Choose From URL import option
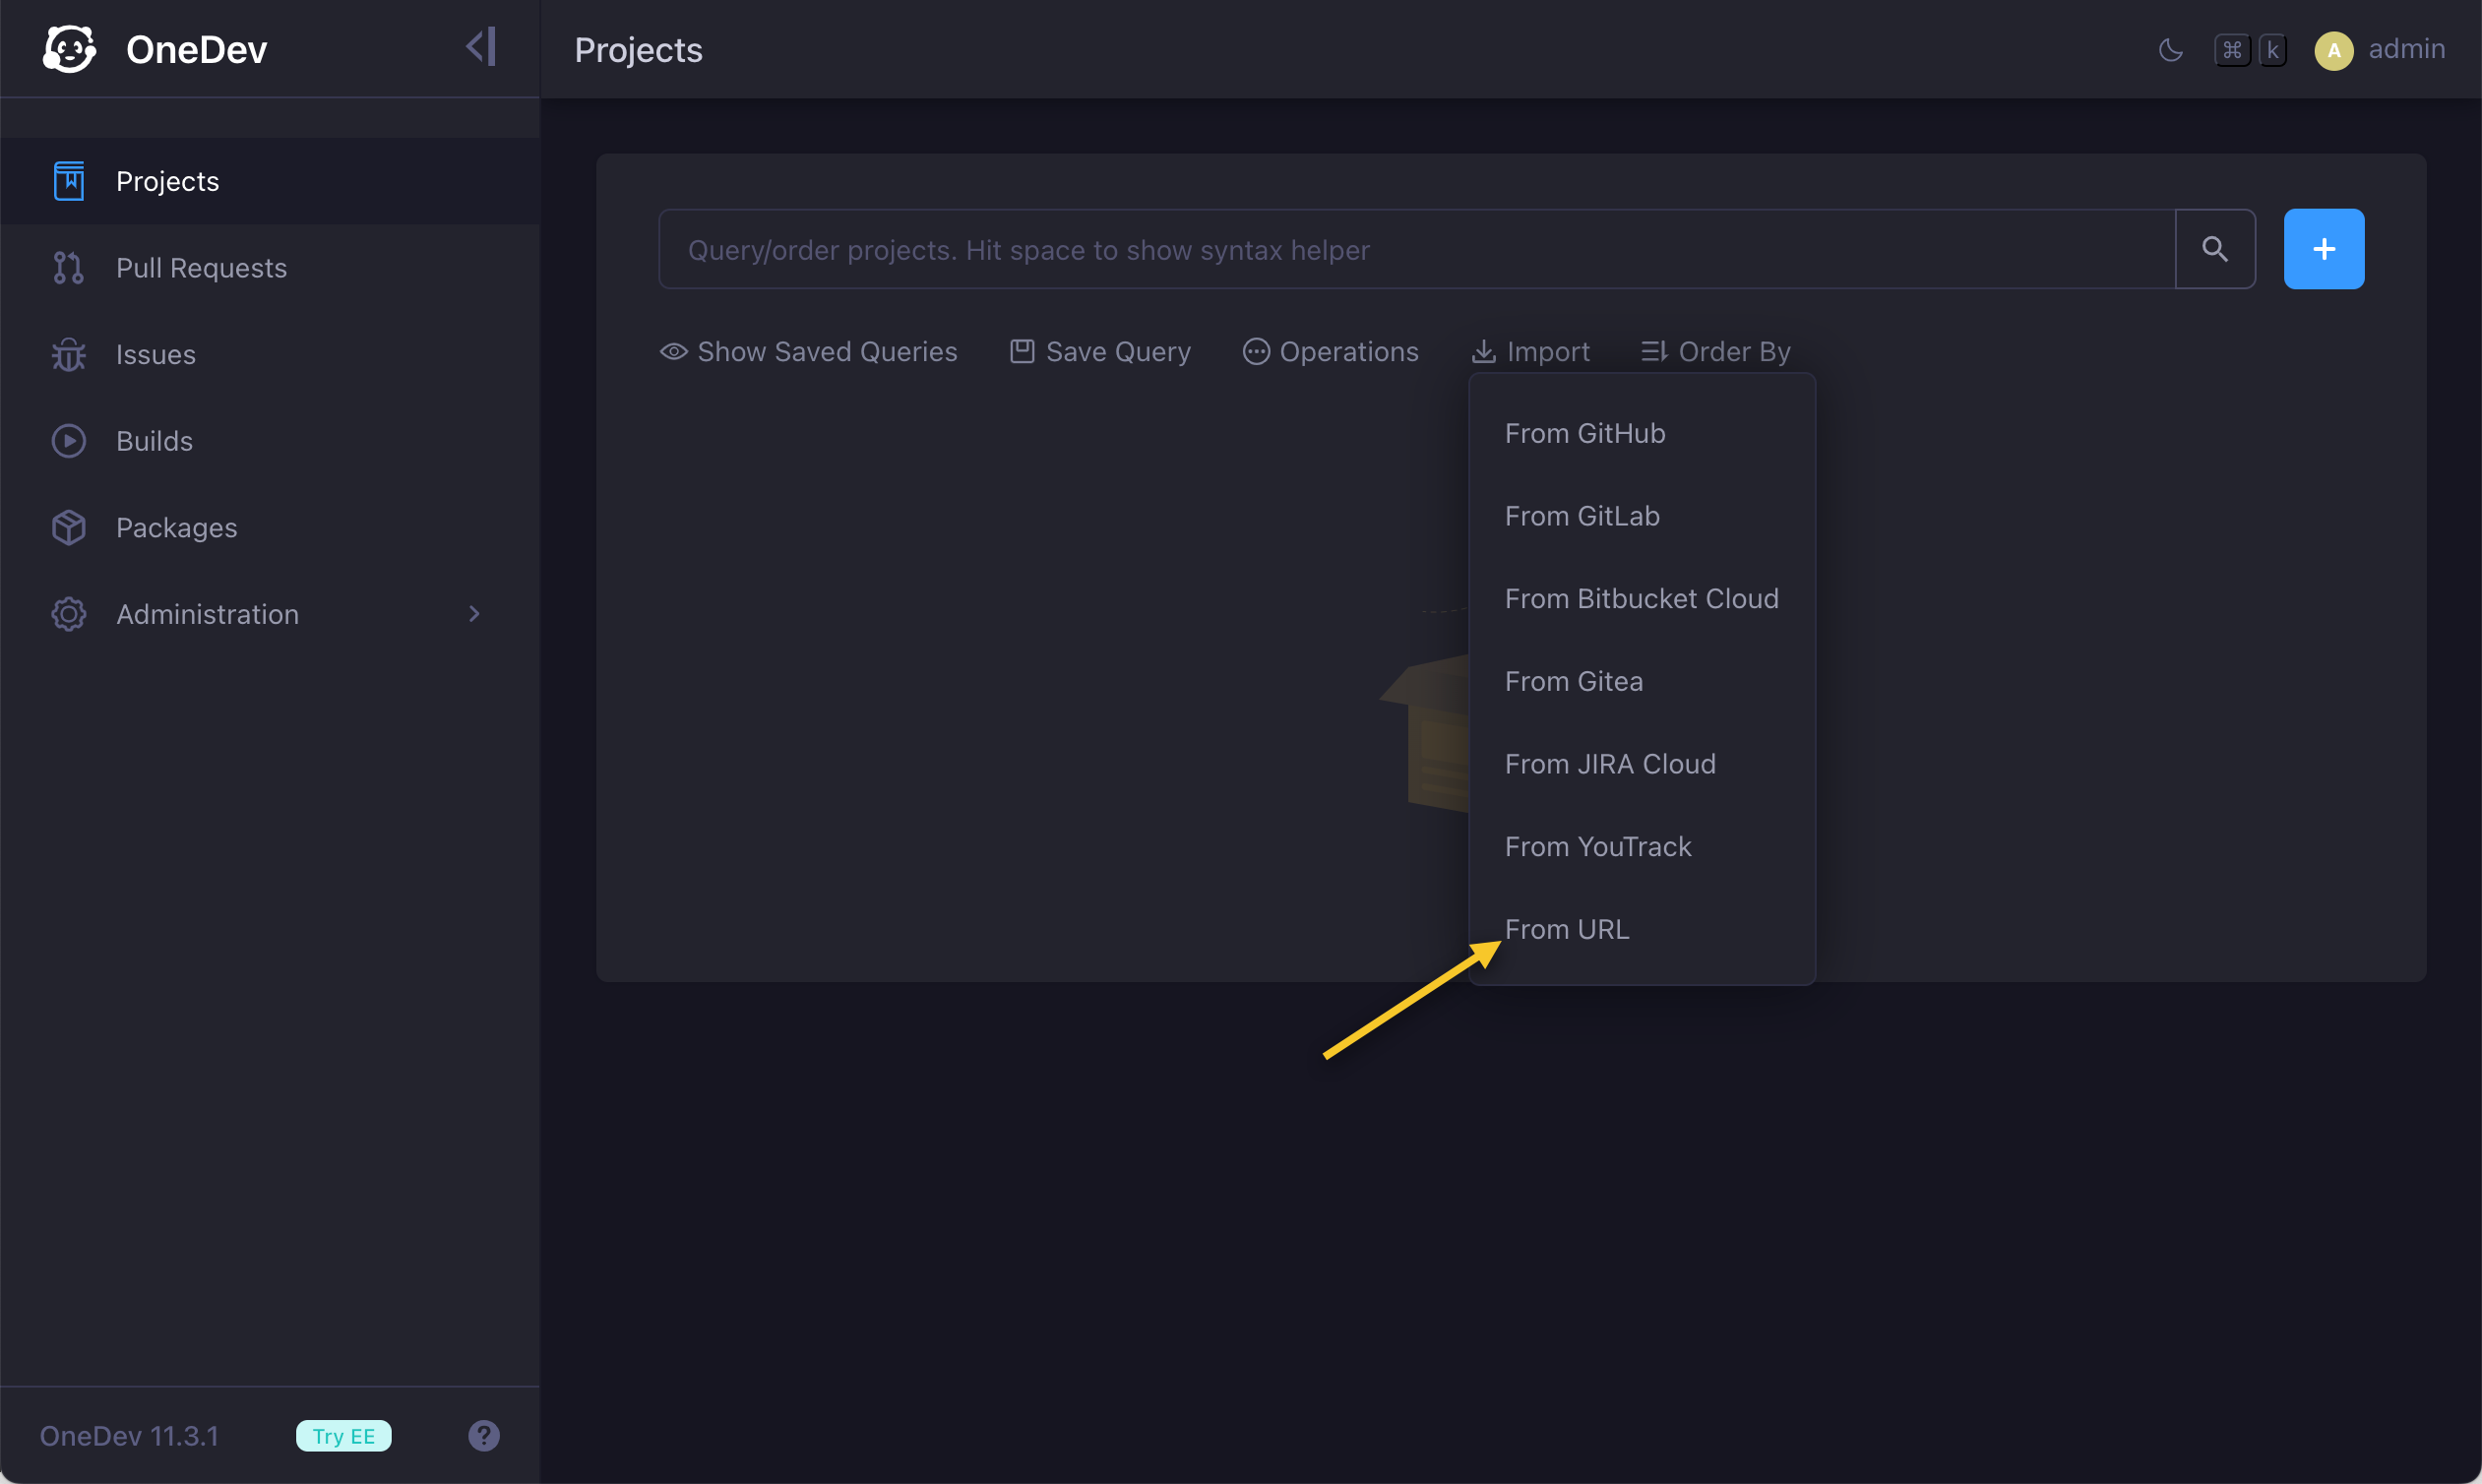Screen dimensions: 2482x1484 pos(1566,929)
